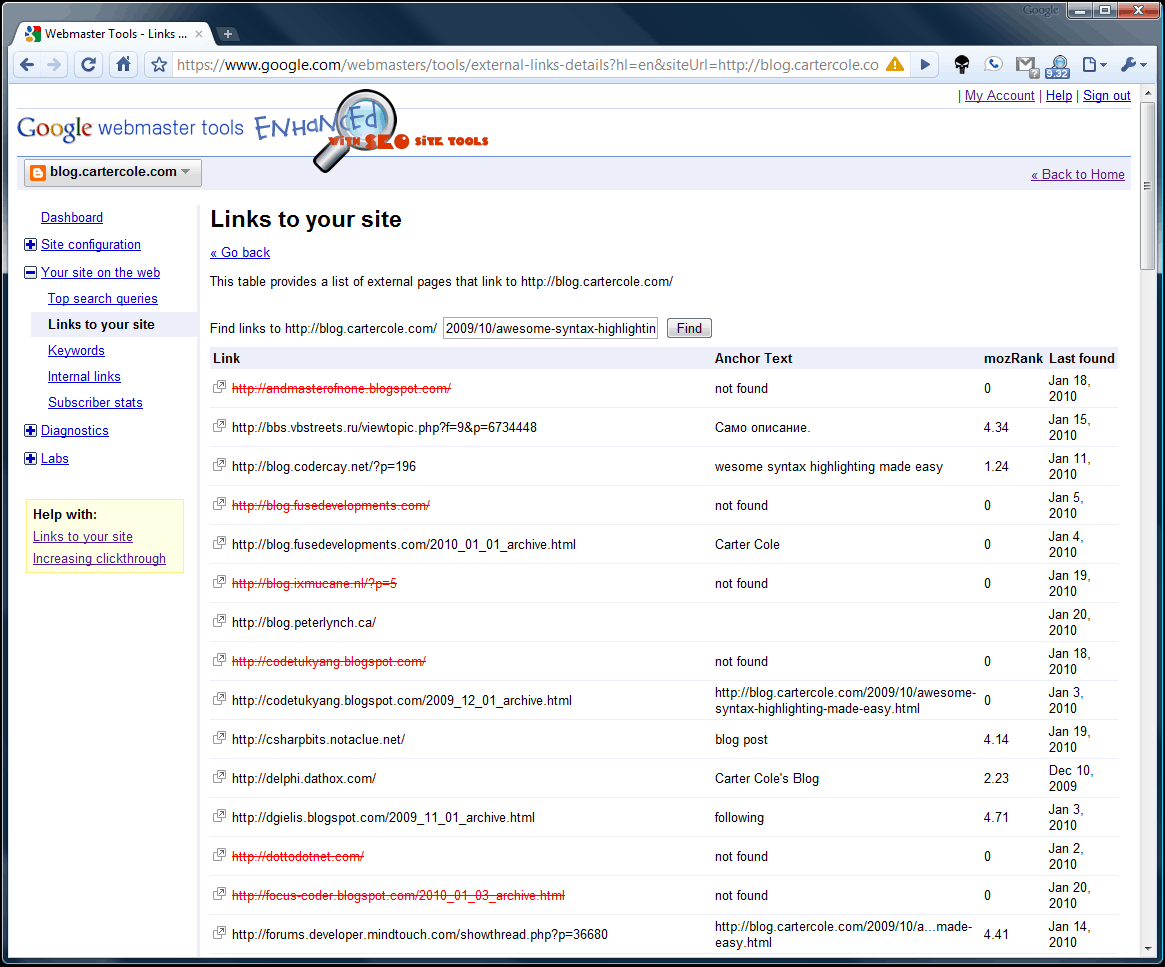Click the Sign out link
The width and height of the screenshot is (1165, 967).
click(1106, 96)
